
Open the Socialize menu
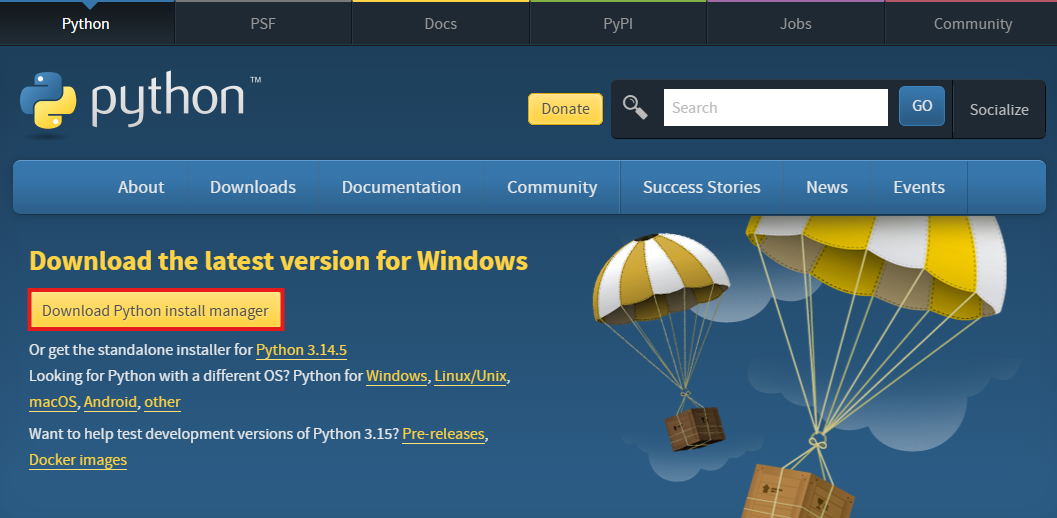999,109
